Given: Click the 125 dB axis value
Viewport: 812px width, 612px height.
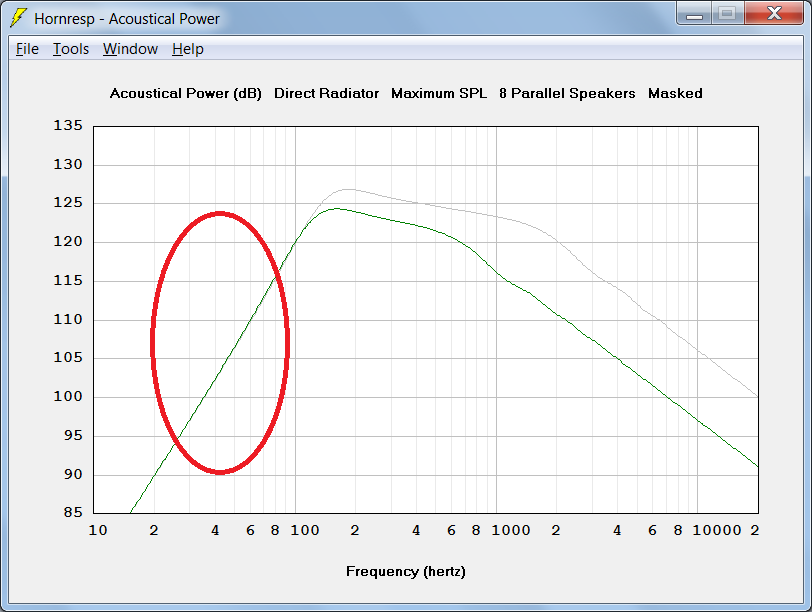Looking at the screenshot, I should click(x=68, y=203).
